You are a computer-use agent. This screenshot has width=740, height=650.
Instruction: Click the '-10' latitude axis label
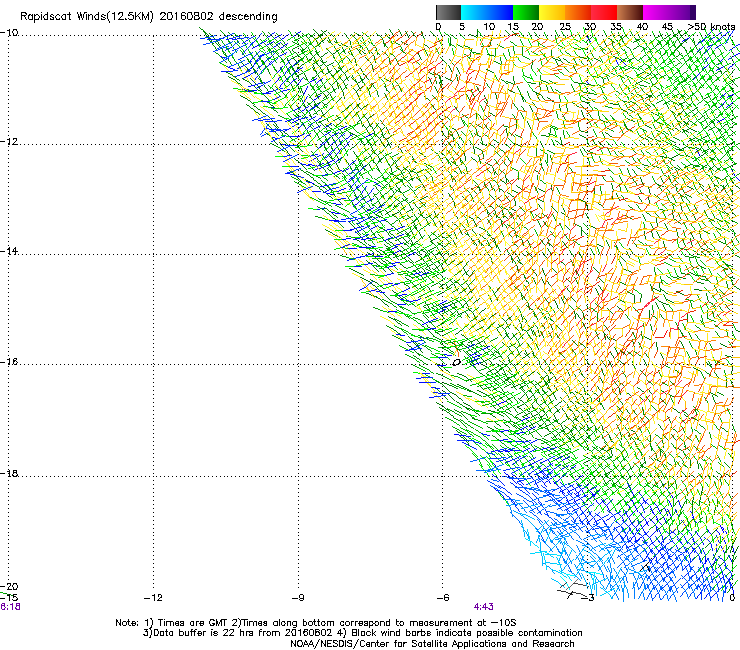(x=9, y=33)
